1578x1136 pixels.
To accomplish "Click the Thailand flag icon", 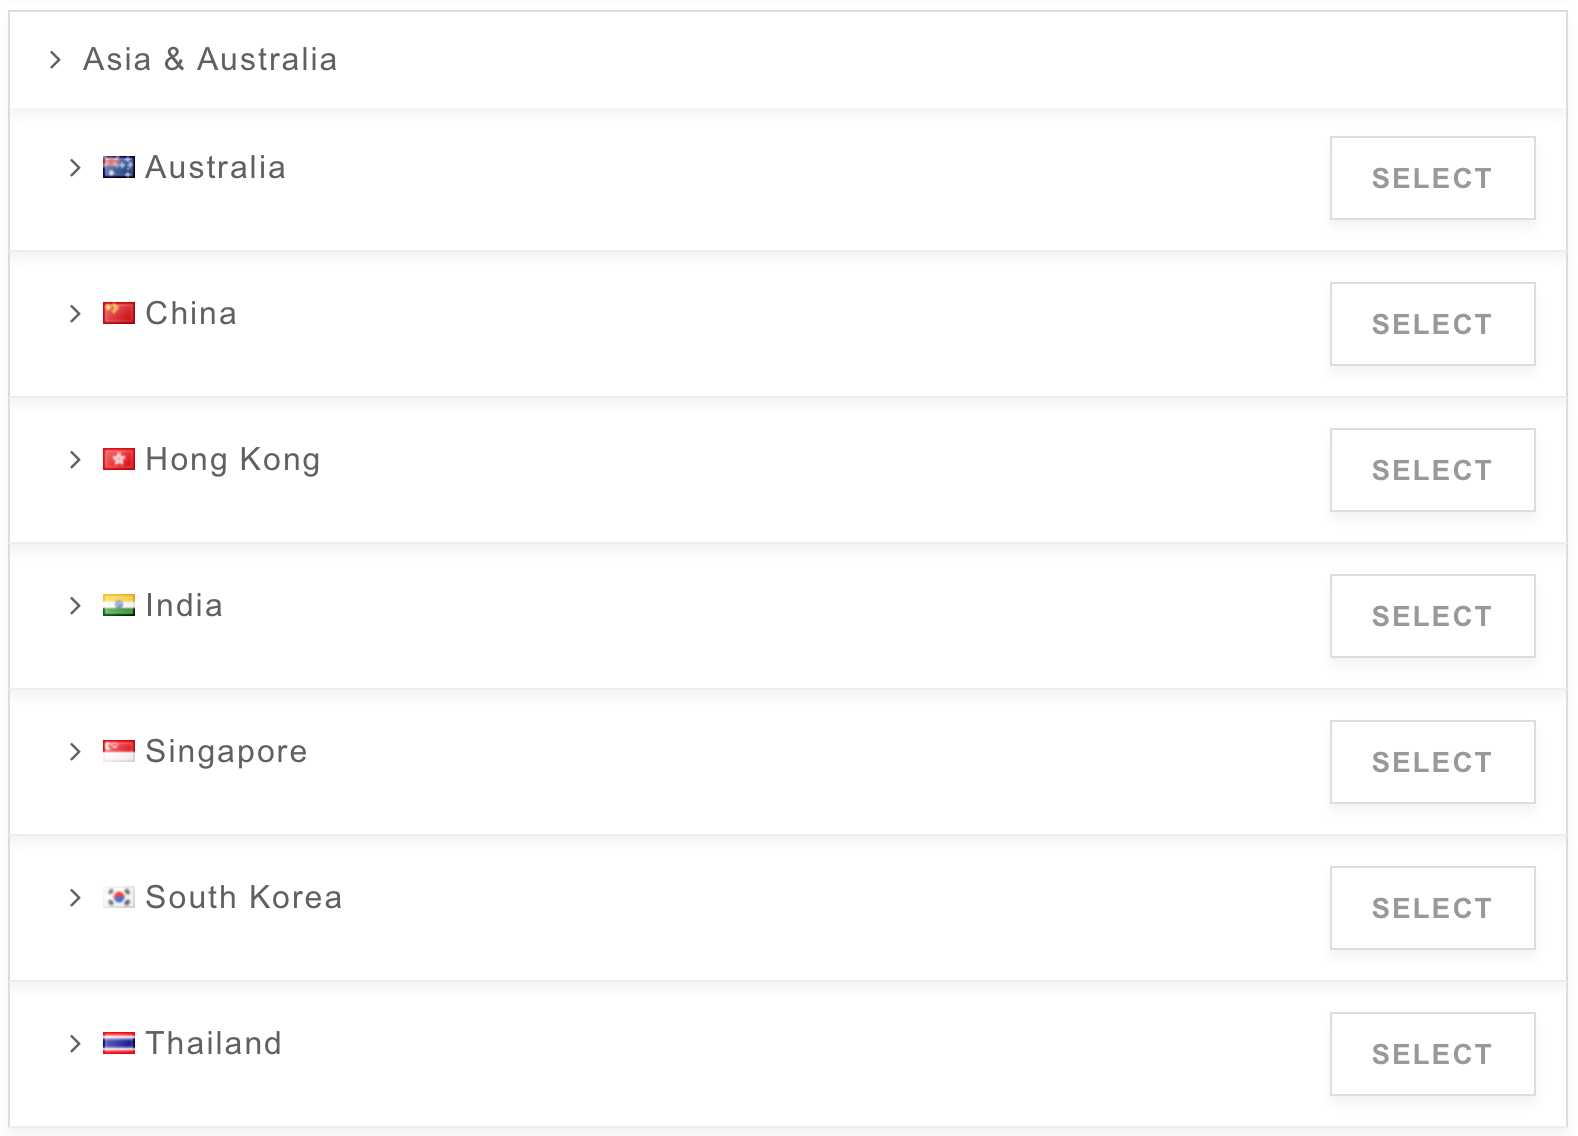I will point(119,1044).
